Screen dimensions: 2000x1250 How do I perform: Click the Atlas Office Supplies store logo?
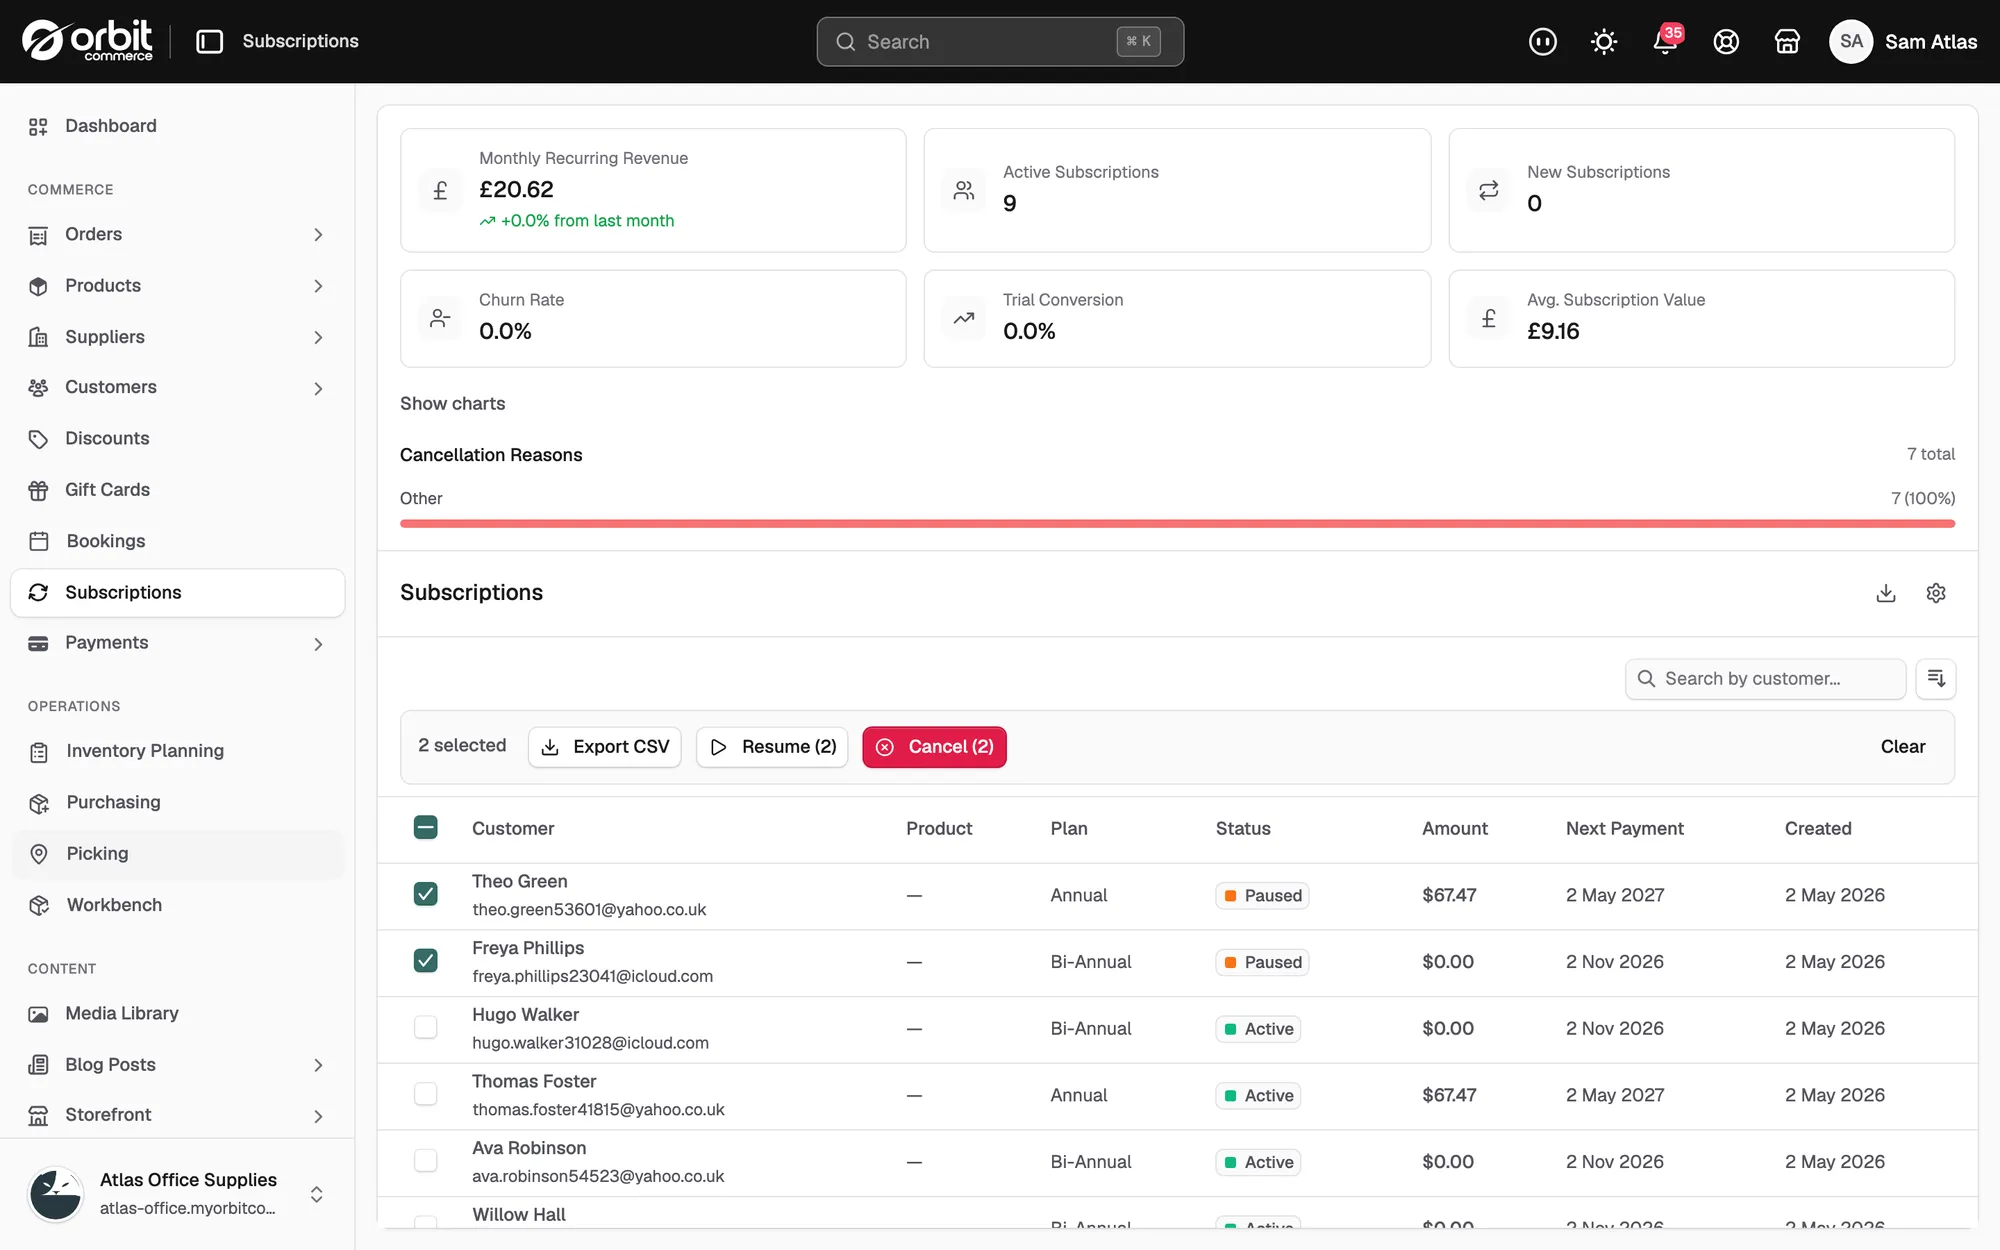(56, 1193)
